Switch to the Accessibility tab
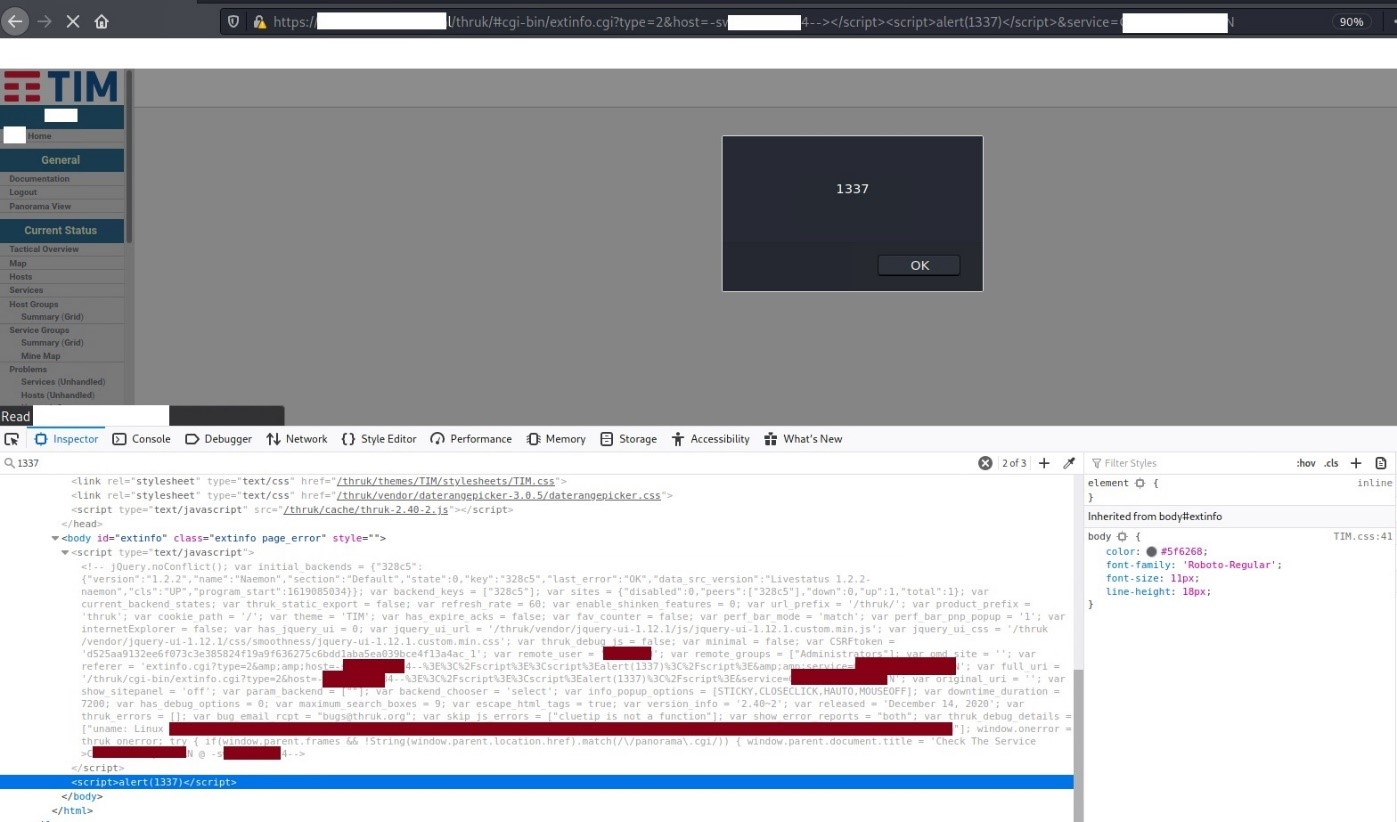The height and width of the screenshot is (822, 1397). pyautogui.click(x=710, y=439)
